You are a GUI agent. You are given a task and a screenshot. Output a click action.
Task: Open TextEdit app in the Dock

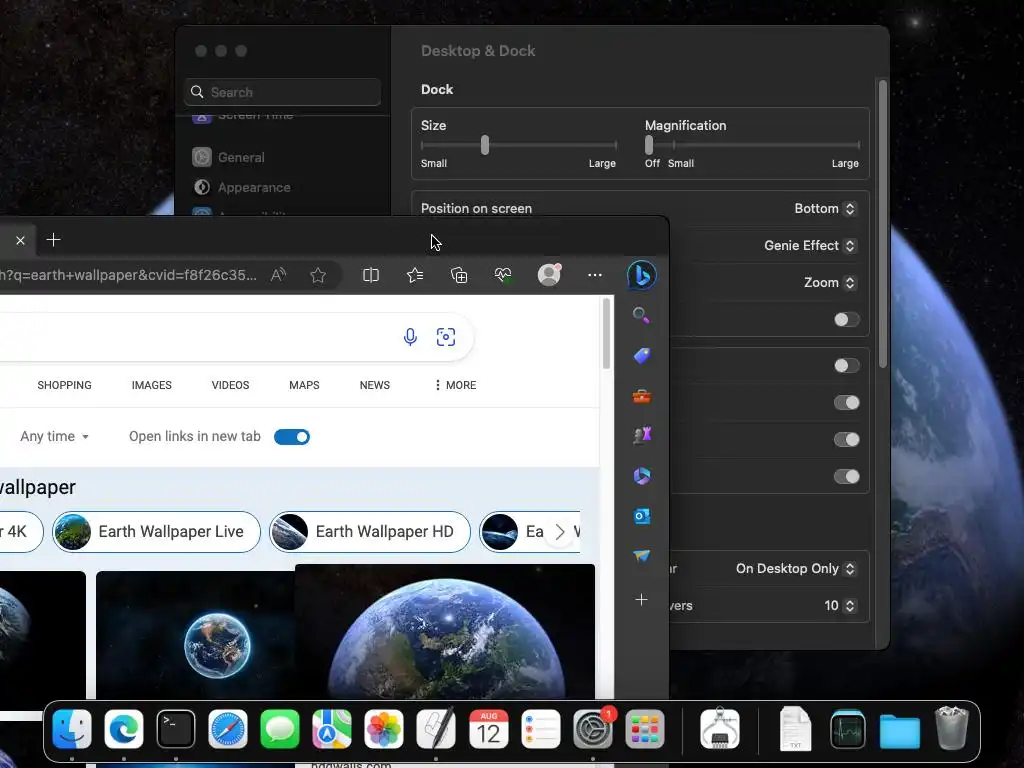(436, 729)
